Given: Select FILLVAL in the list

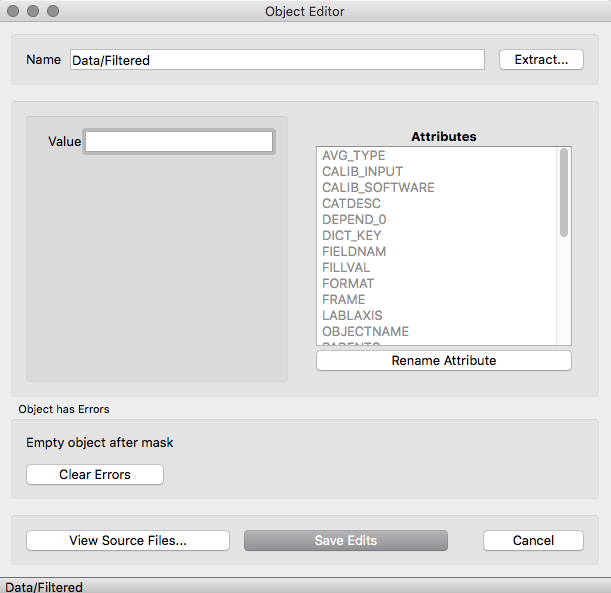Looking at the screenshot, I should [x=346, y=268].
